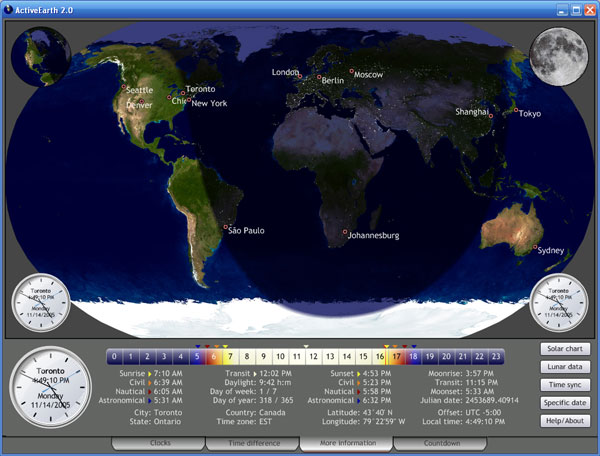Select the New York city marker
Screen dimensions: 600x456
click(x=189, y=100)
